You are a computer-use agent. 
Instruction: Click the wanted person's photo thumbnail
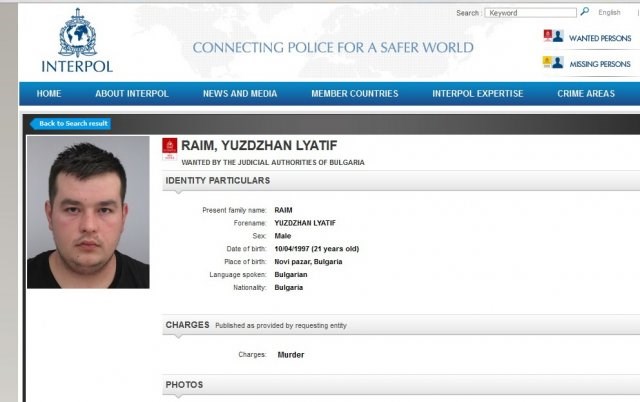click(88, 212)
